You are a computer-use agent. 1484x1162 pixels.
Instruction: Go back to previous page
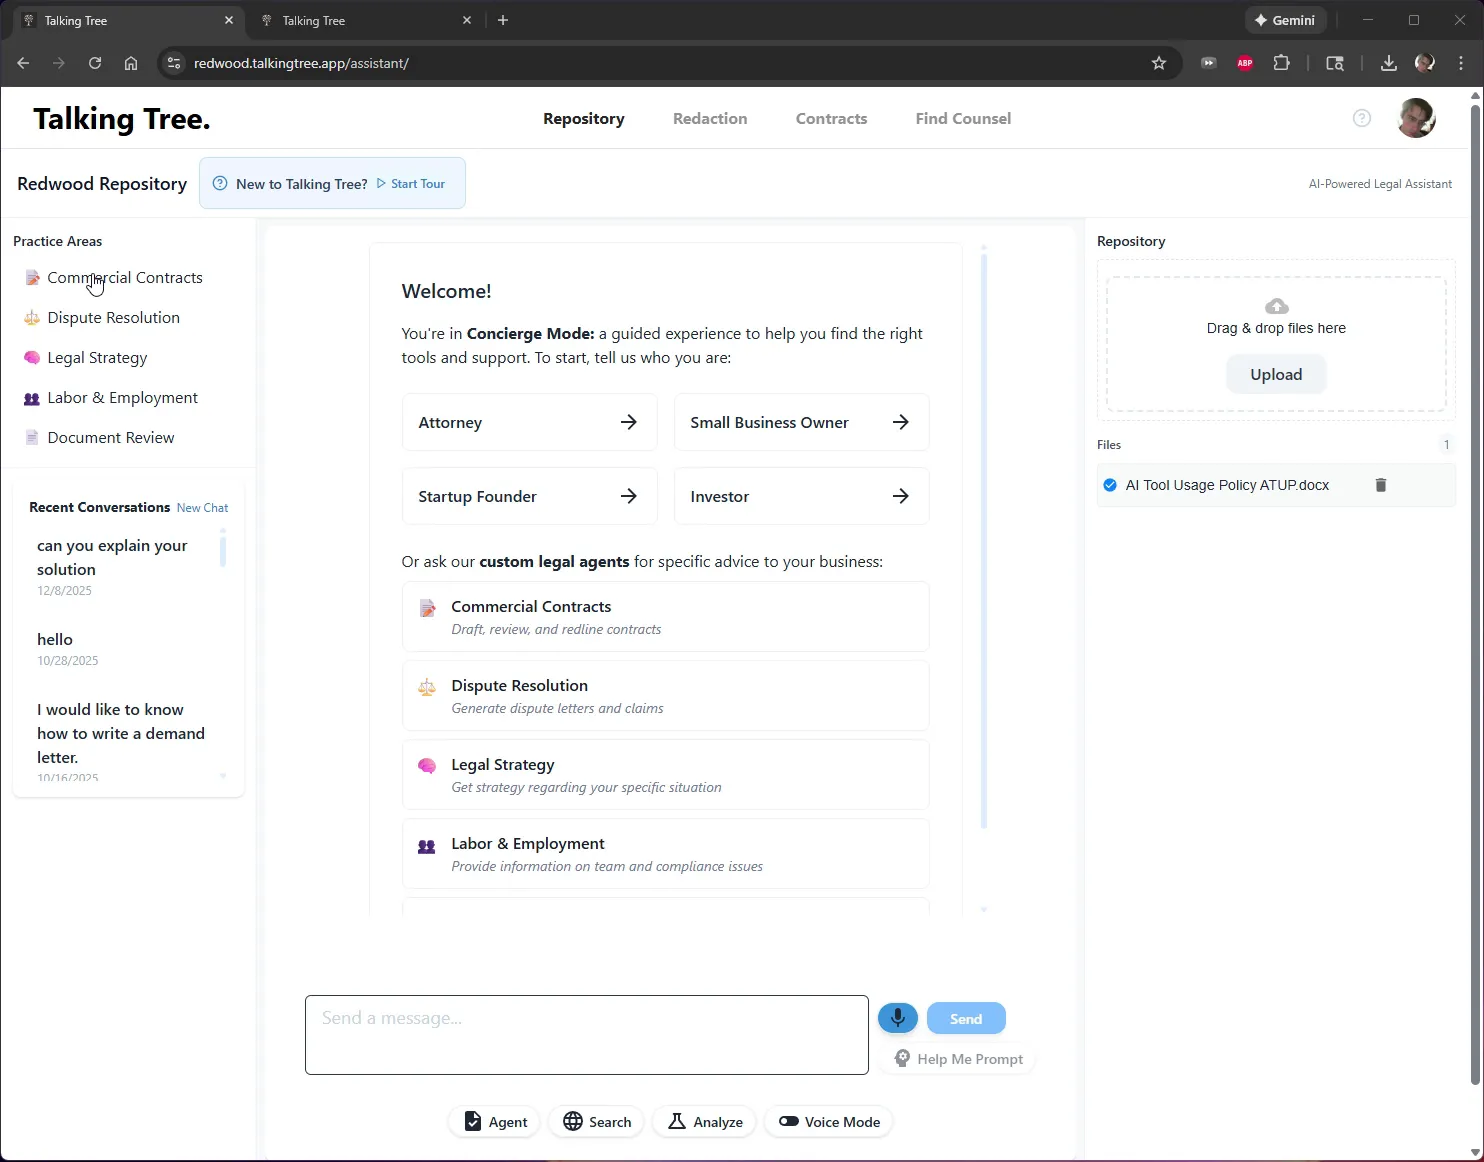coord(23,63)
